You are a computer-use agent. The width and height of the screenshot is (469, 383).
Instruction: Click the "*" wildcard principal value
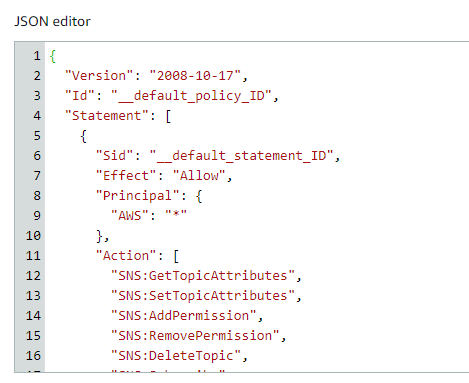176,215
